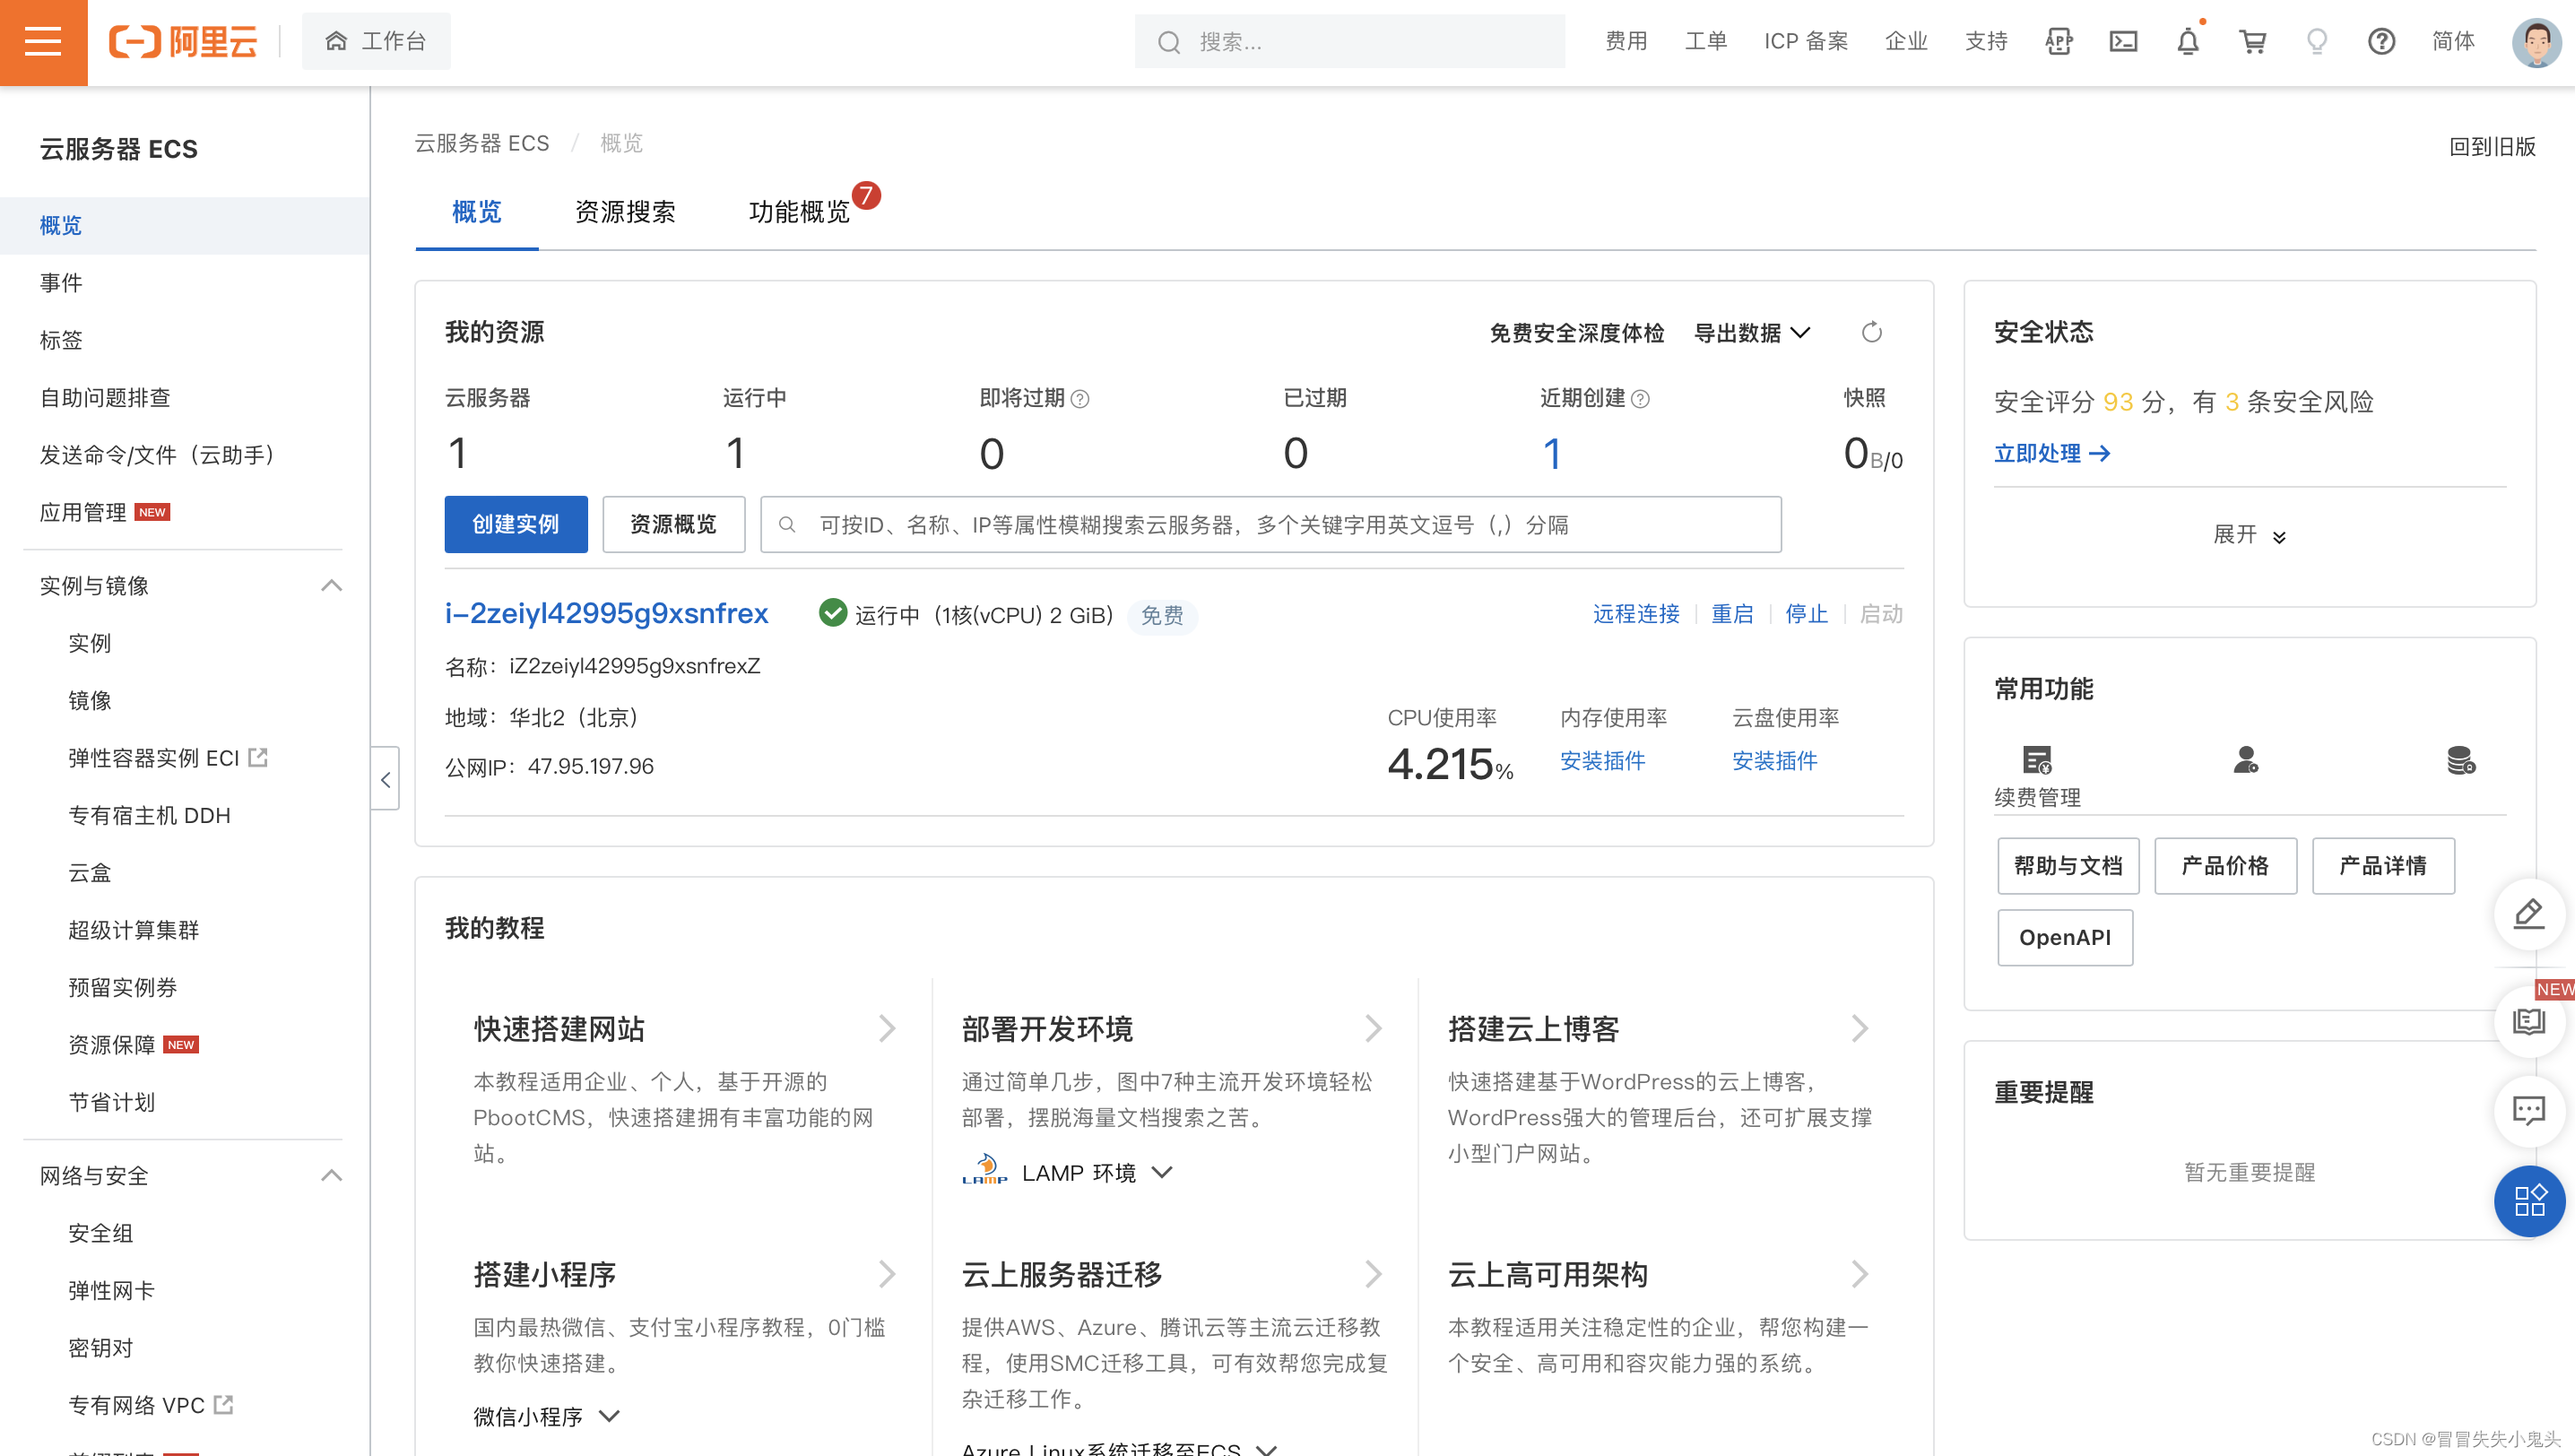Expand 云上高可用架构 tutorial arrow
Viewport: 2575px width, 1456px height.
1860,1274
